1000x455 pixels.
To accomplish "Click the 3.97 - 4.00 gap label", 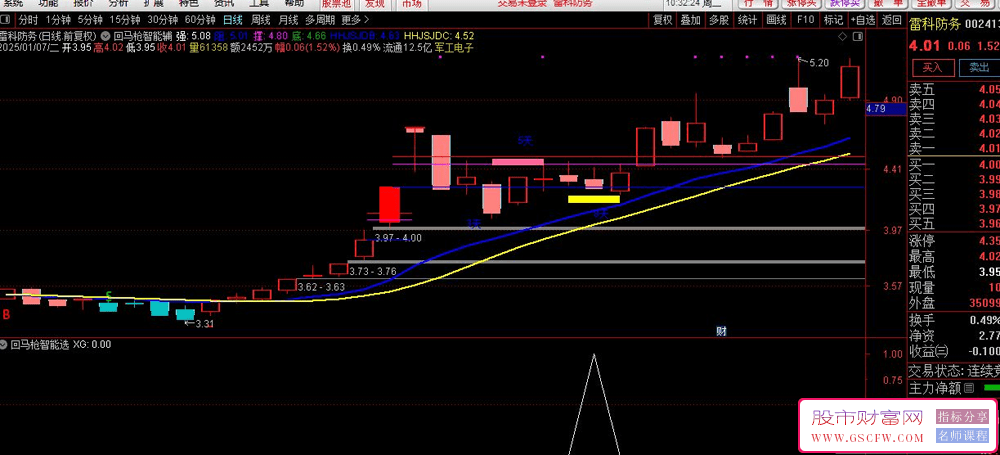I will click(398, 238).
